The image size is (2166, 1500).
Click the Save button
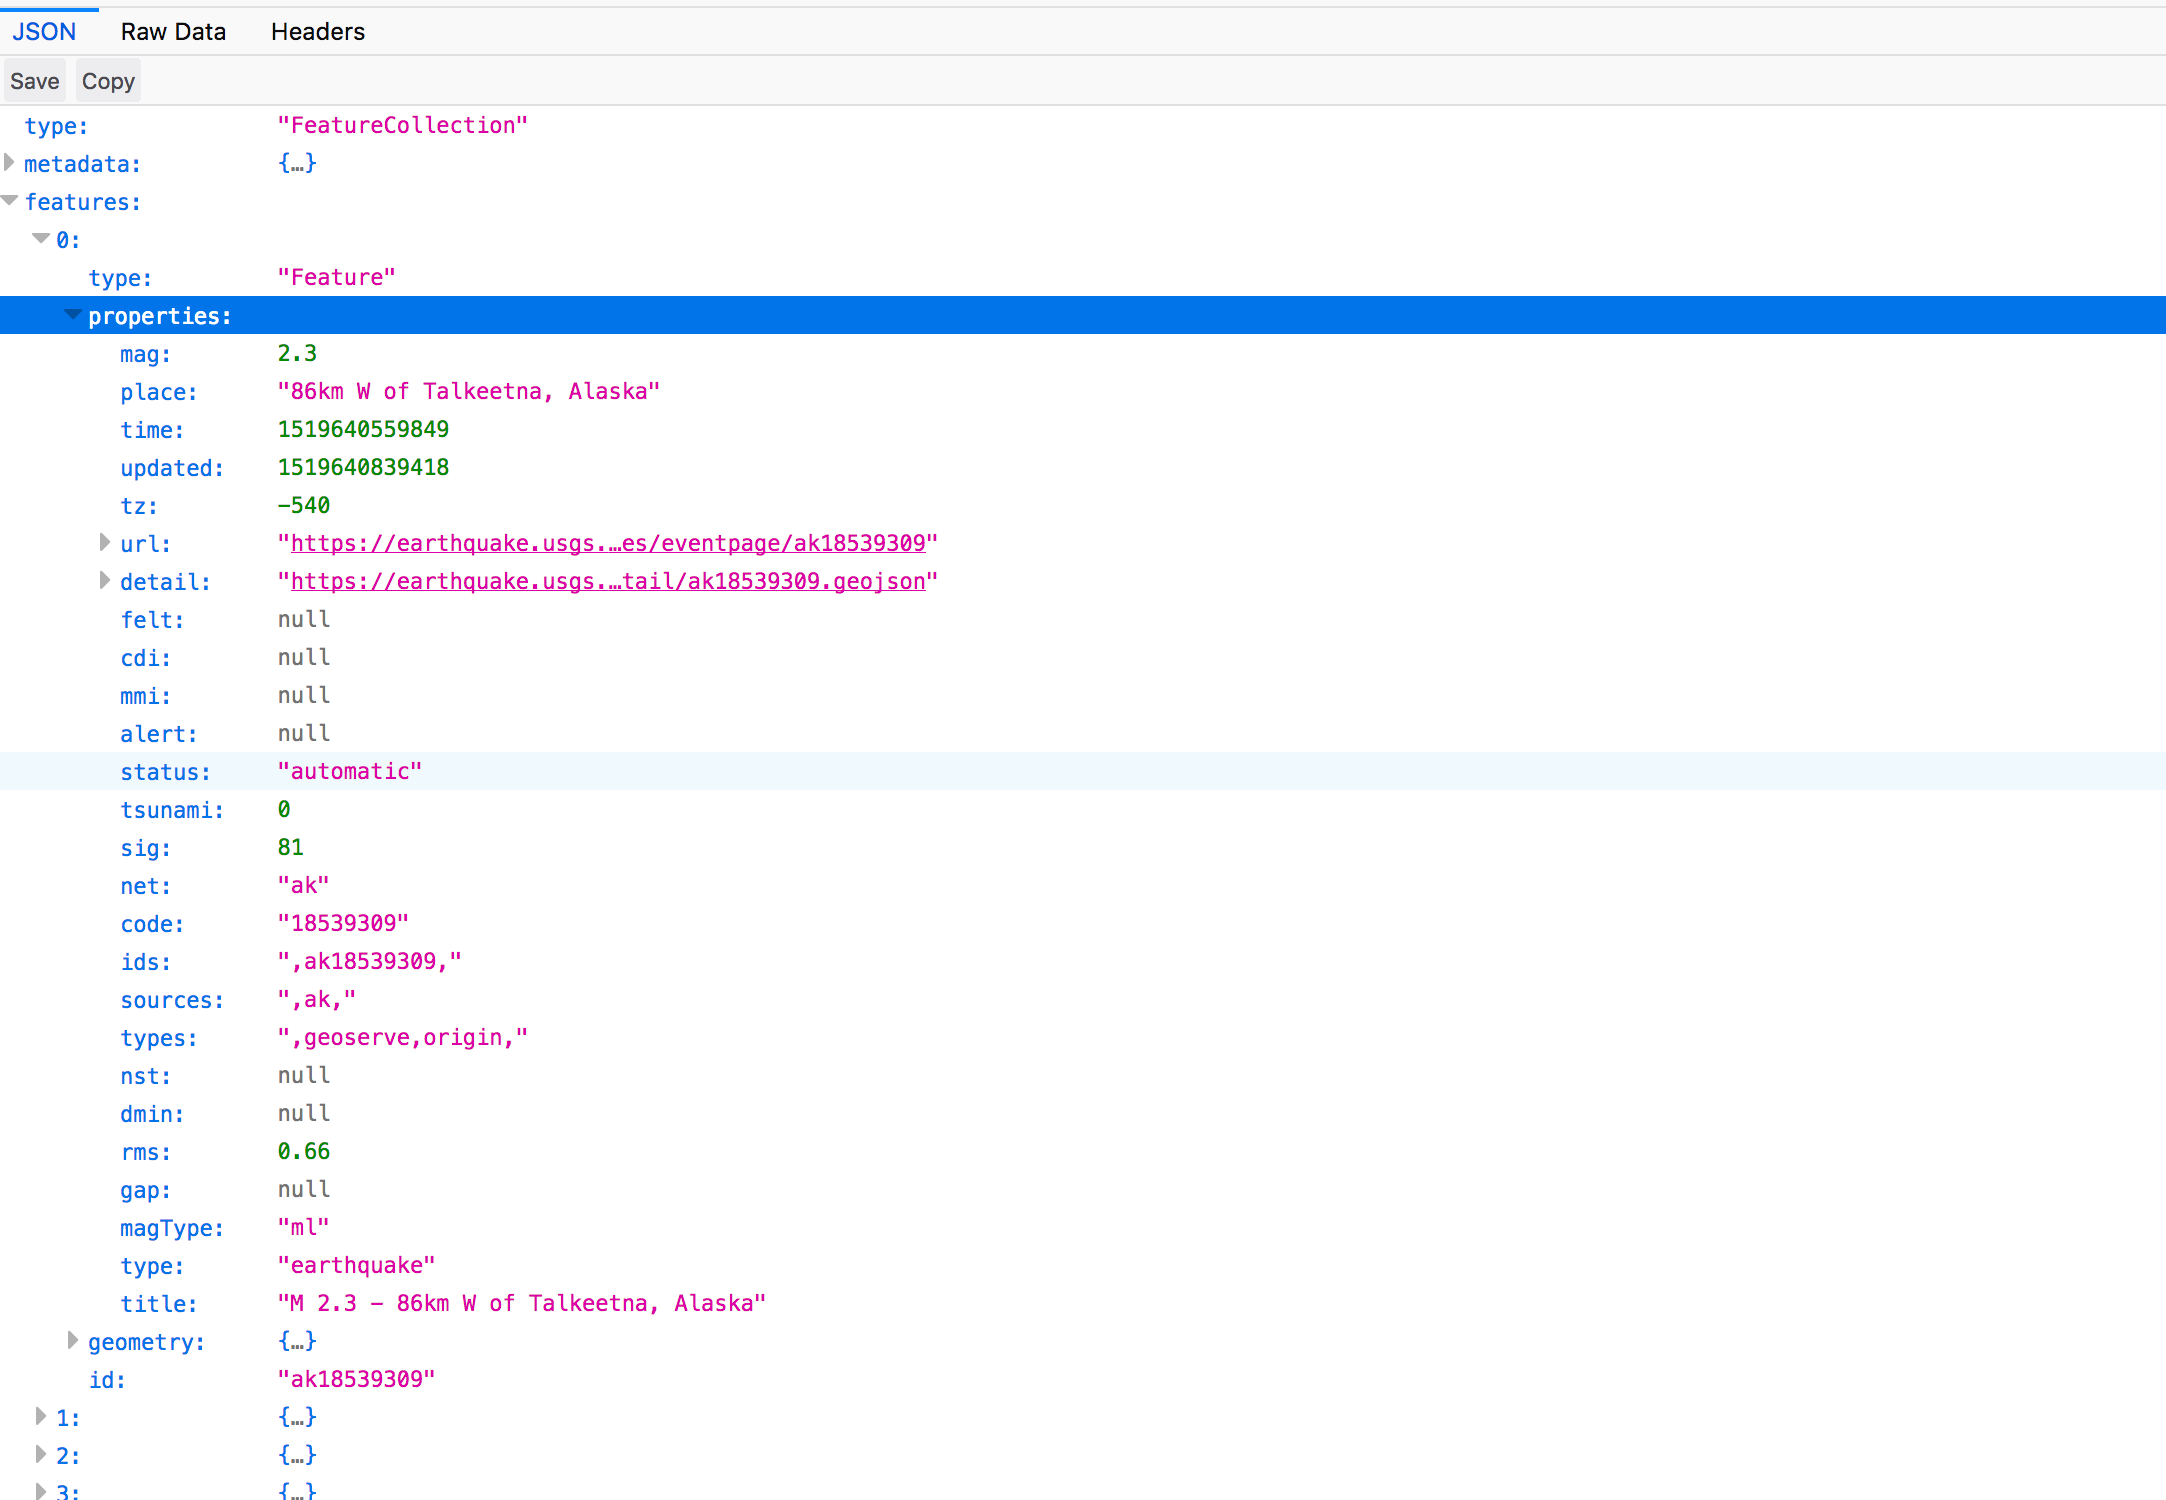(x=35, y=81)
